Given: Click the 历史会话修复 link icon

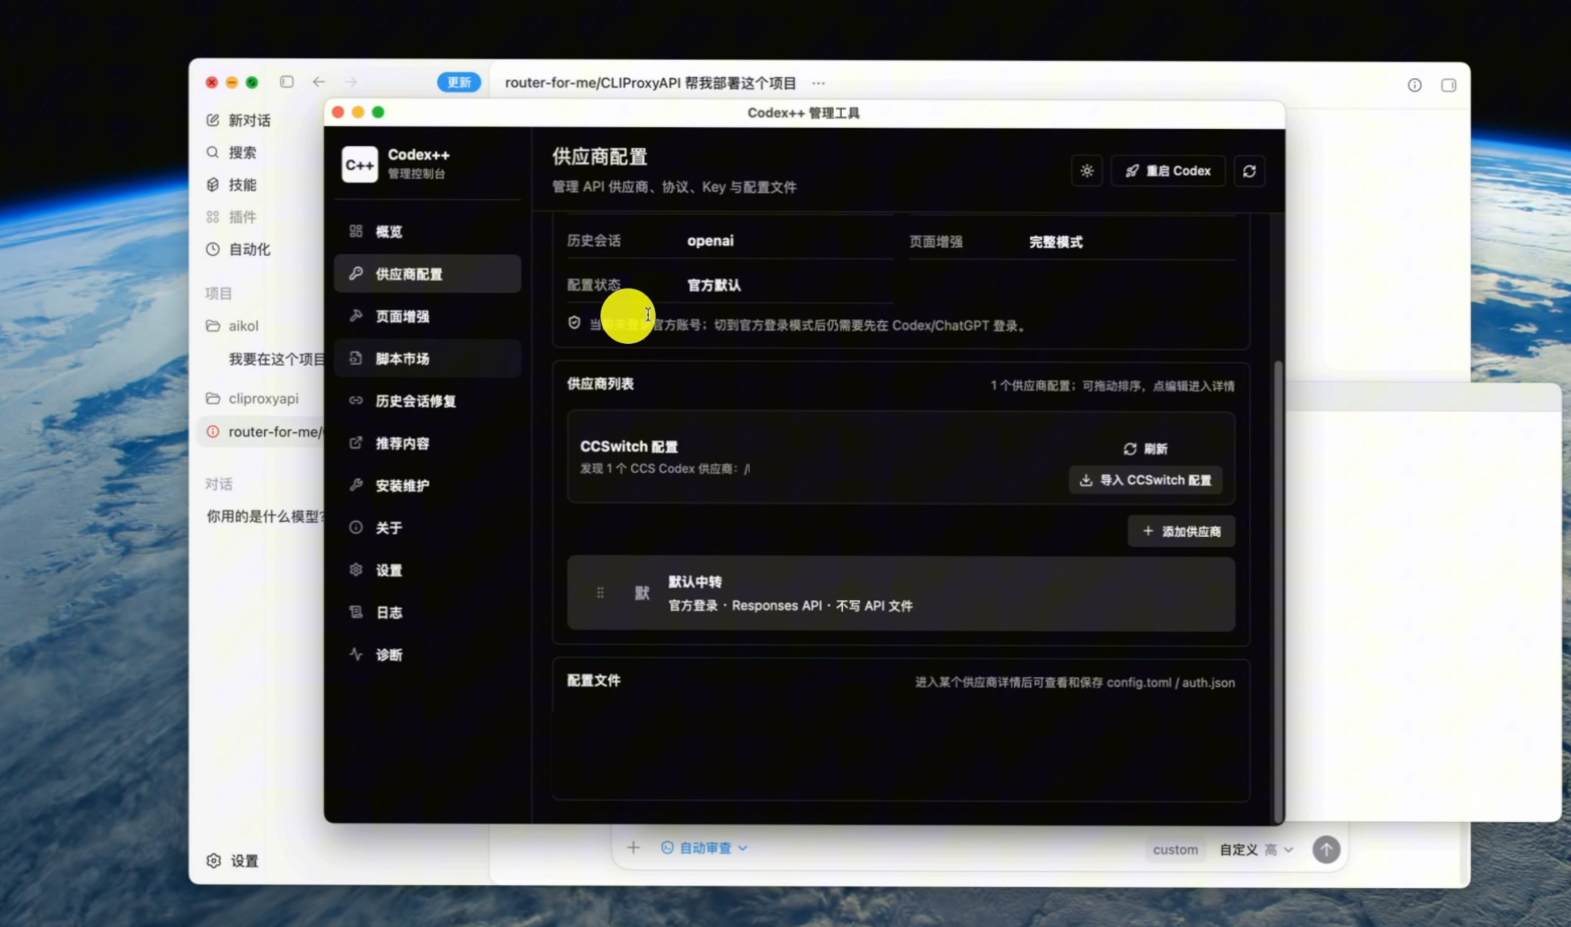Looking at the screenshot, I should pyautogui.click(x=356, y=400).
